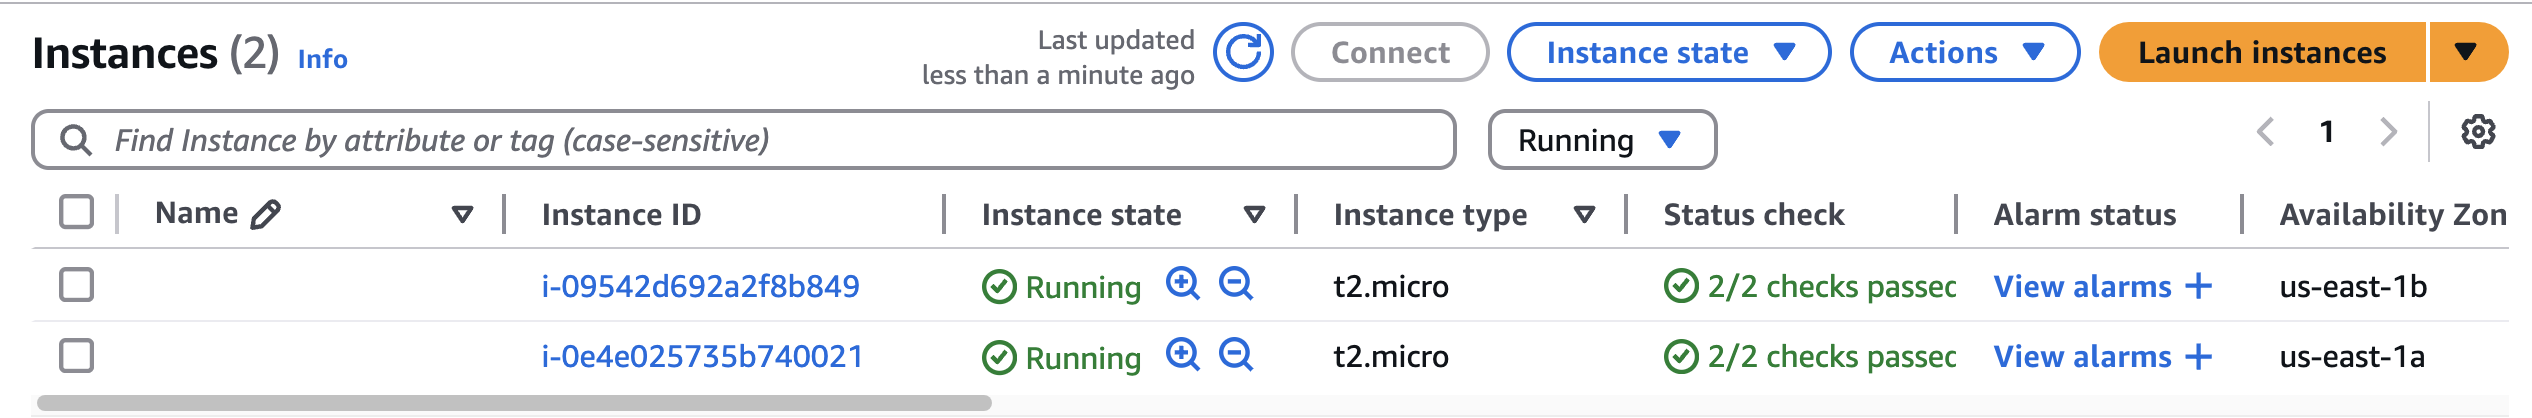Click edit pencil next to Name column

(x=266, y=214)
